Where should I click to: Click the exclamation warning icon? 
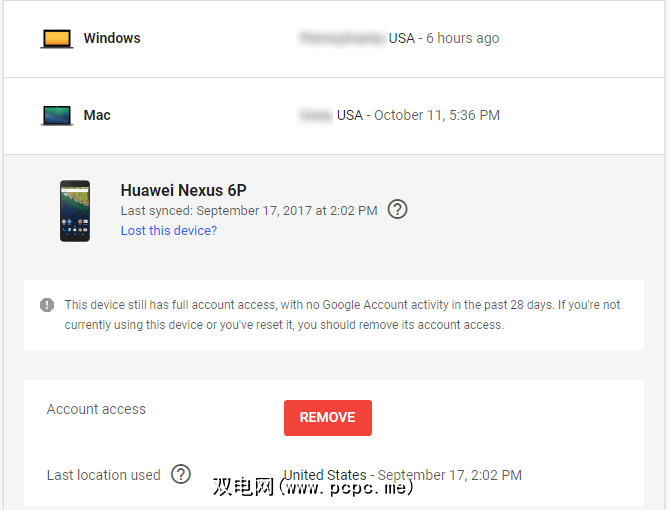click(x=47, y=305)
